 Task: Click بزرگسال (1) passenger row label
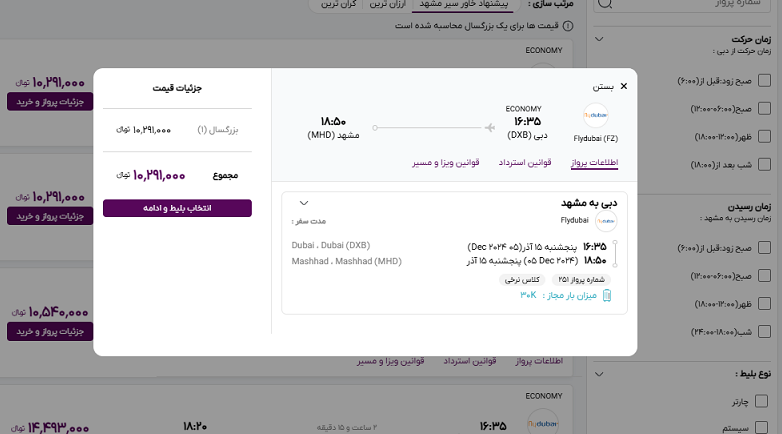point(218,130)
